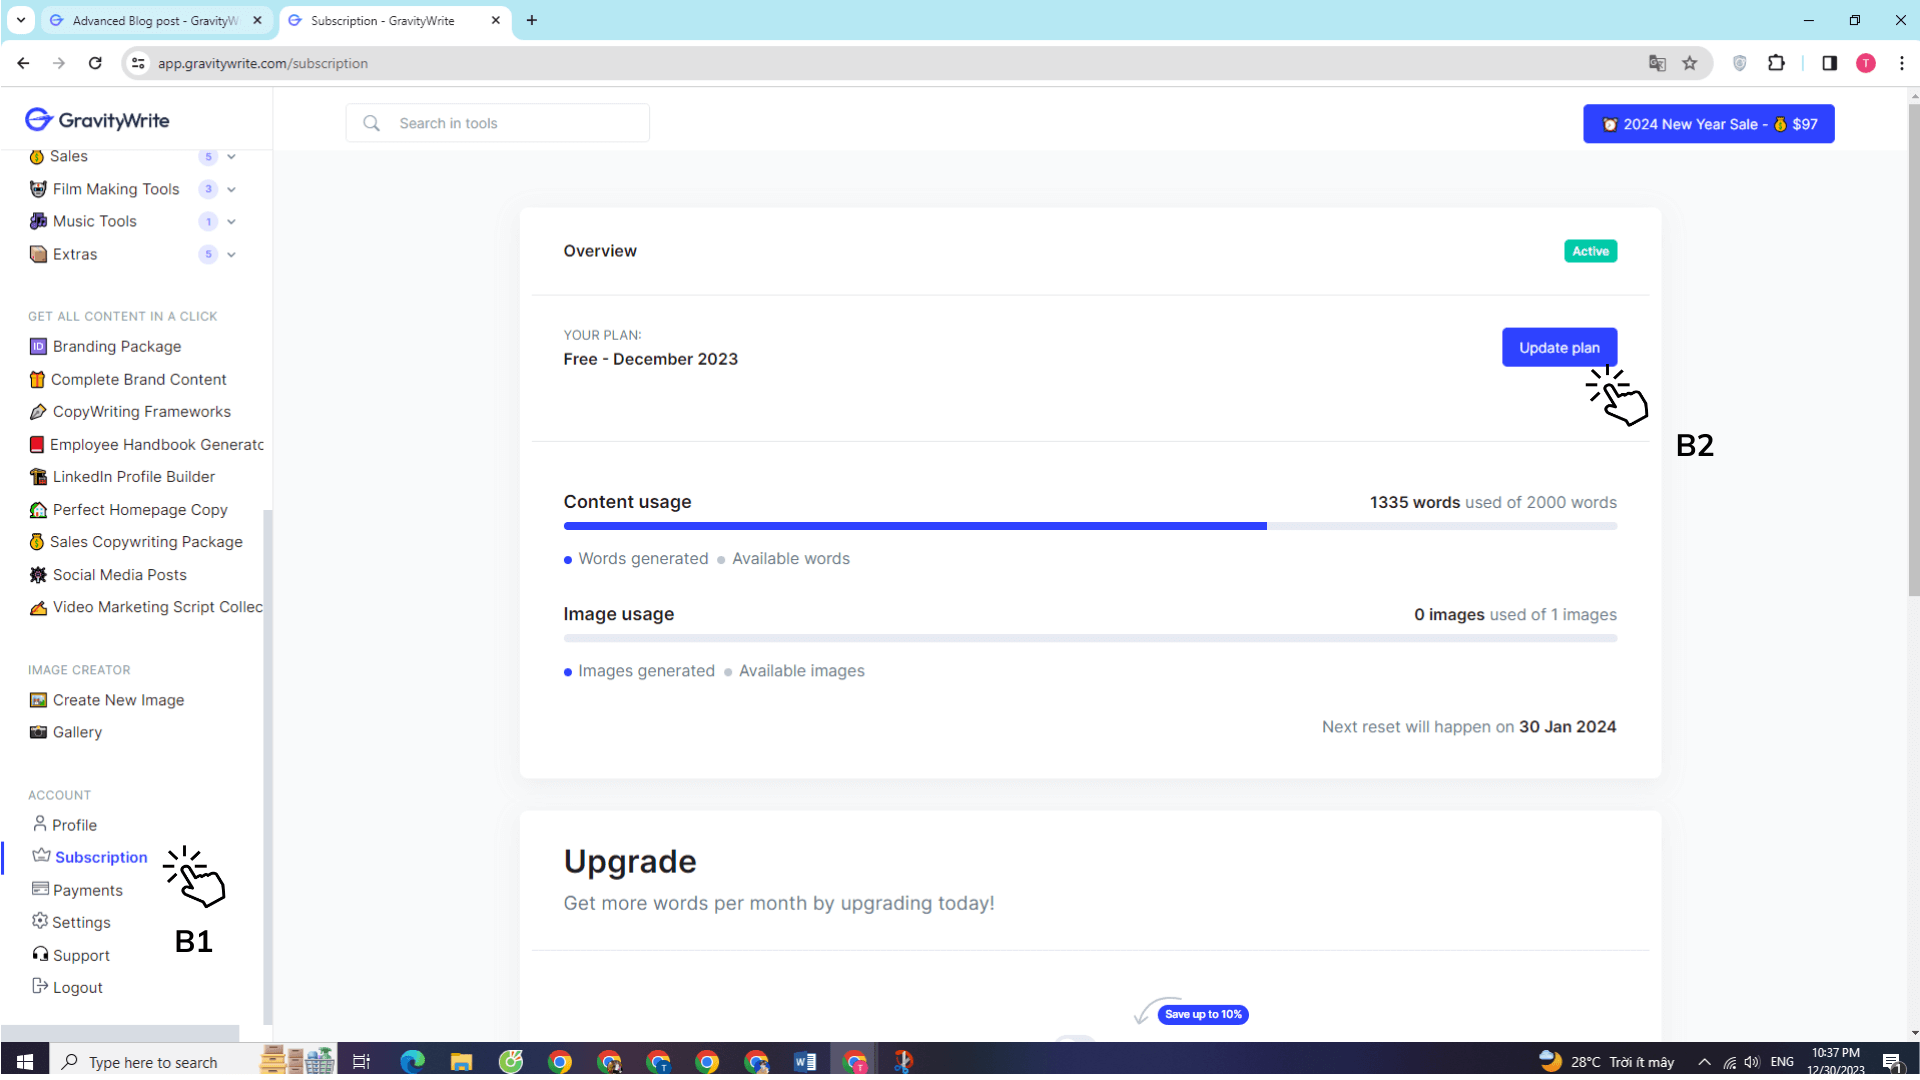Click the Active status badge

tap(1590, 251)
